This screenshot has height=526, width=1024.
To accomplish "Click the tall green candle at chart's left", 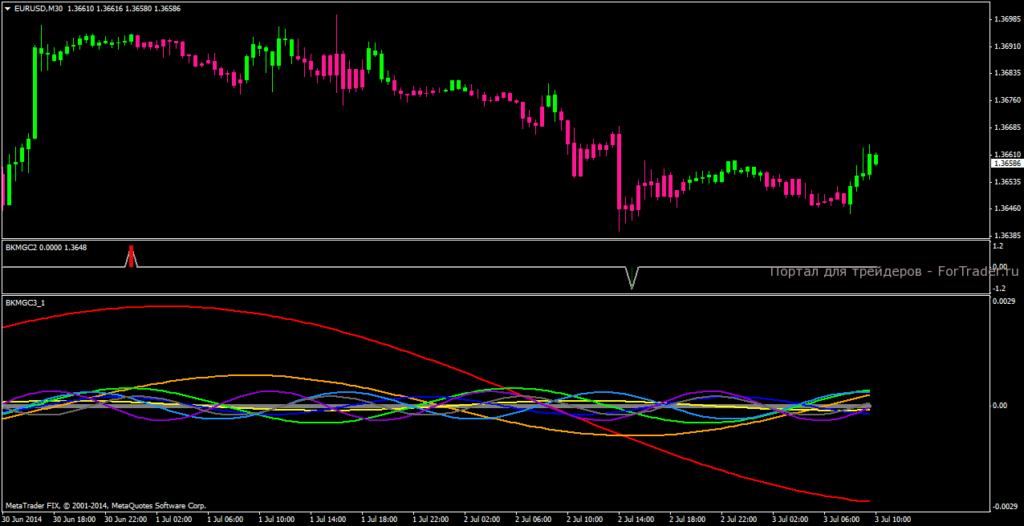I will (x=35, y=92).
